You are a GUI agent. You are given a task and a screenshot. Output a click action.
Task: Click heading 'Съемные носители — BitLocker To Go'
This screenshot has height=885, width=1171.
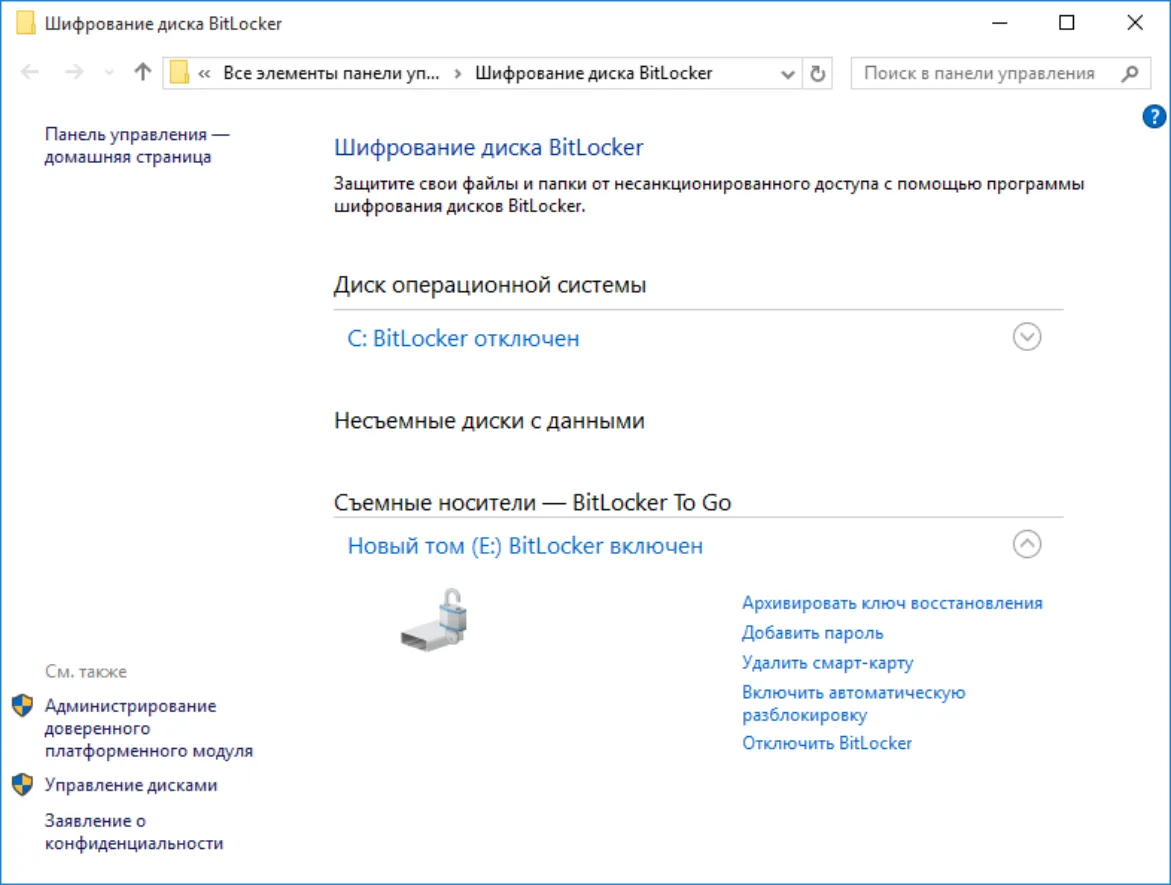532,503
